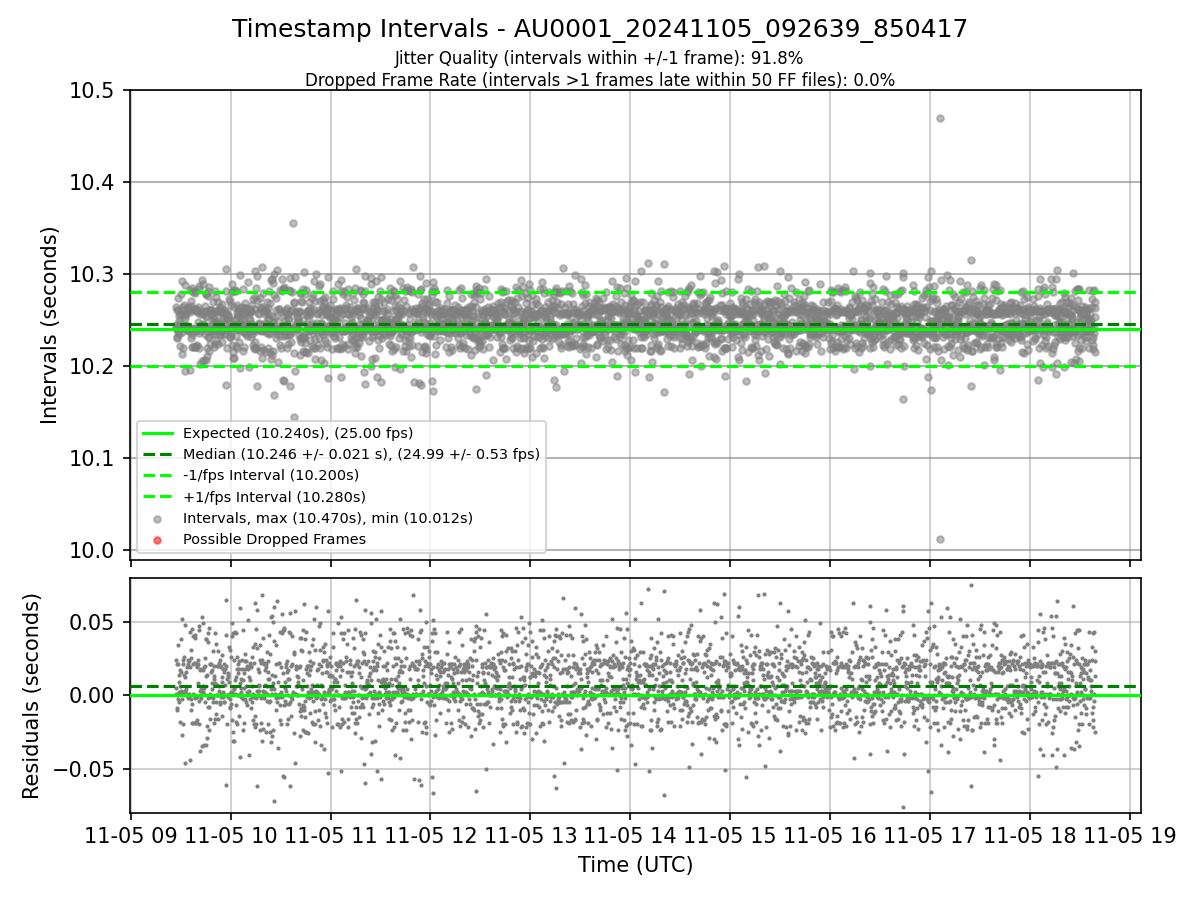Click the dark dashed line sample beside "Median"
The image size is (1200, 900).
tap(158, 454)
